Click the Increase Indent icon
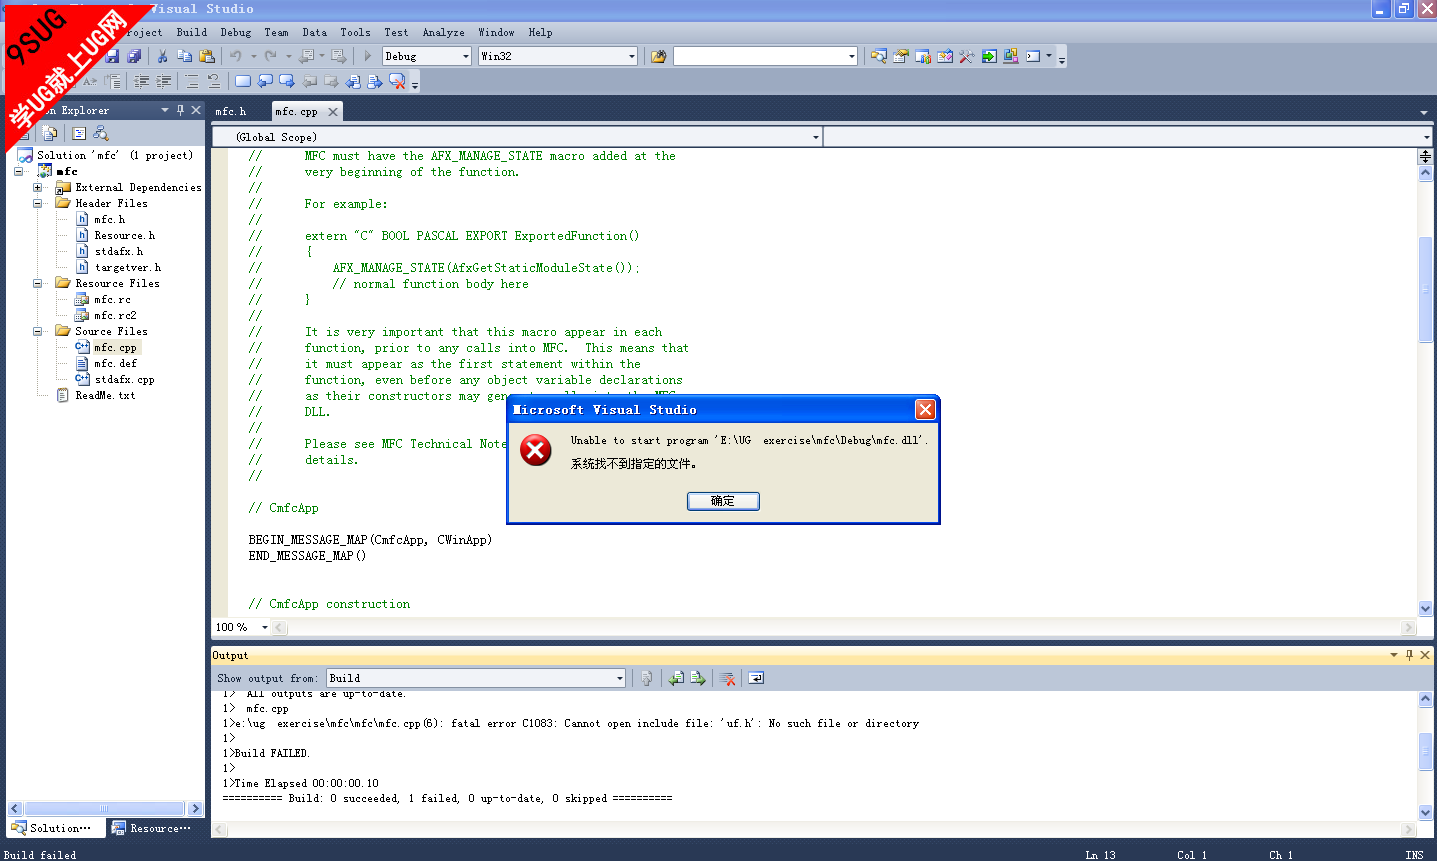The height and width of the screenshot is (861, 1437). click(x=163, y=81)
